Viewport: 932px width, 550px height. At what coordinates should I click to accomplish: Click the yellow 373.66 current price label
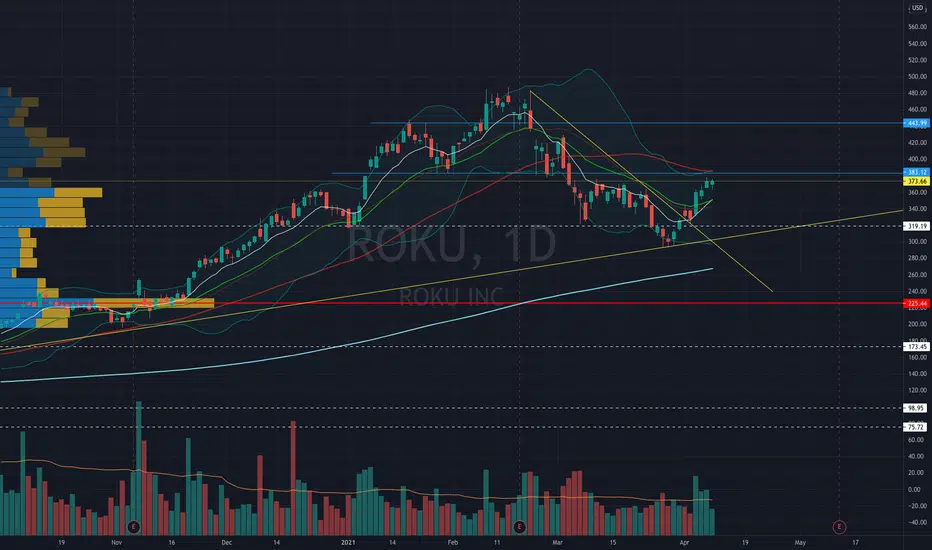click(x=917, y=181)
